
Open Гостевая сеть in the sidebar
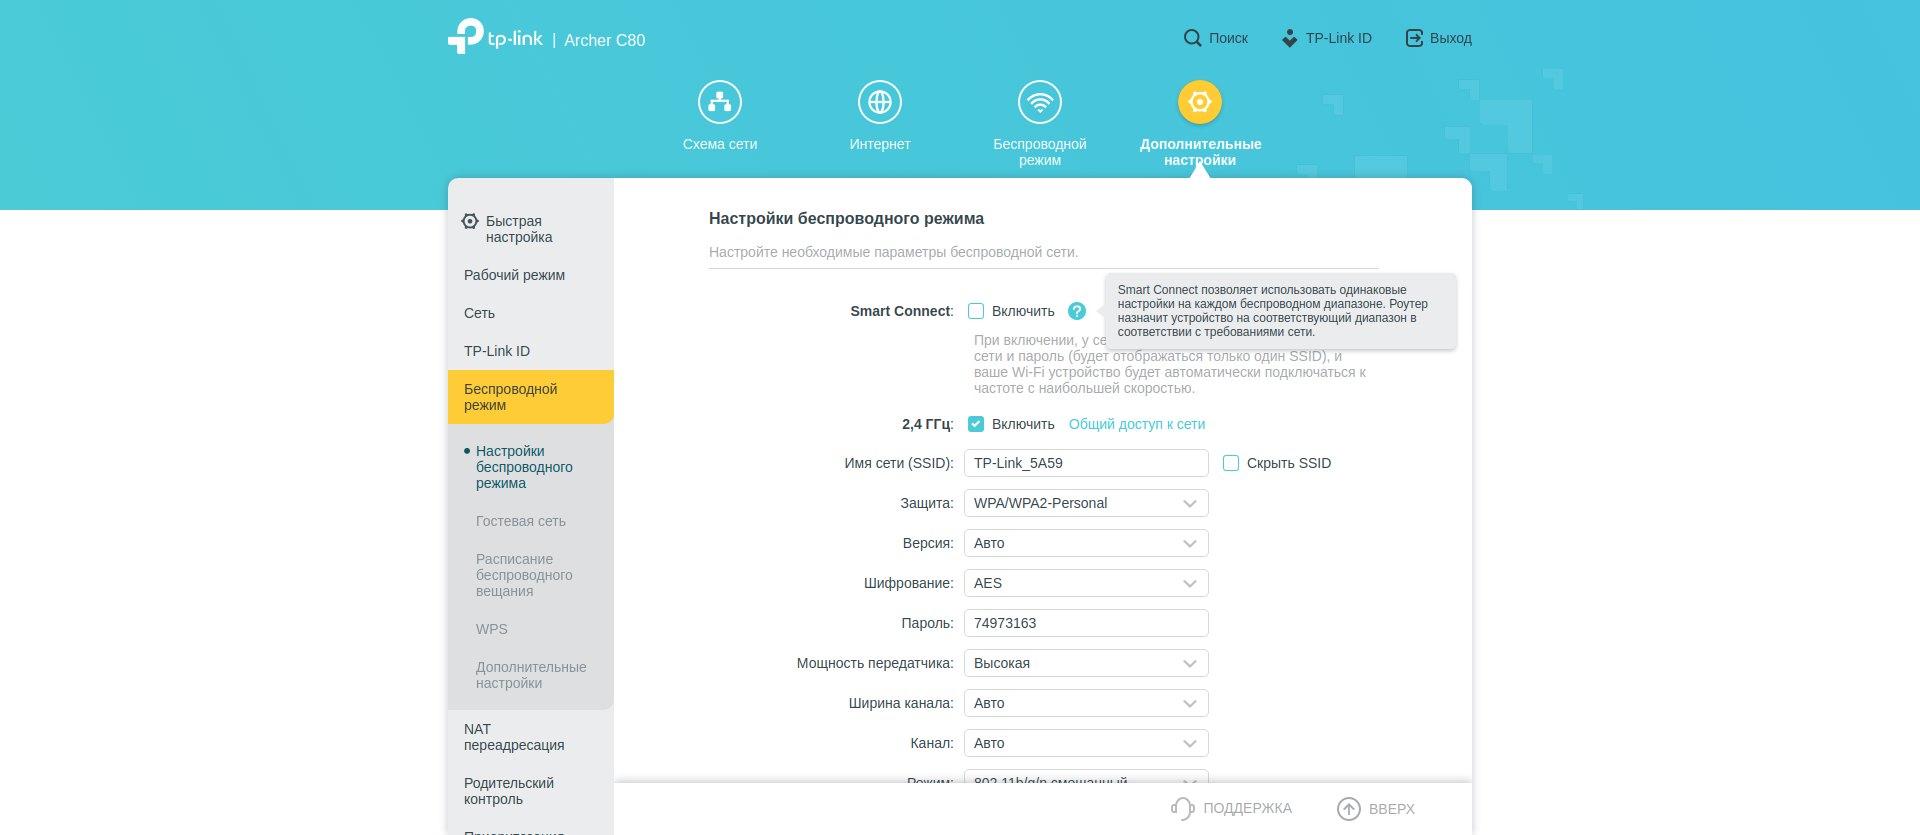(520, 521)
